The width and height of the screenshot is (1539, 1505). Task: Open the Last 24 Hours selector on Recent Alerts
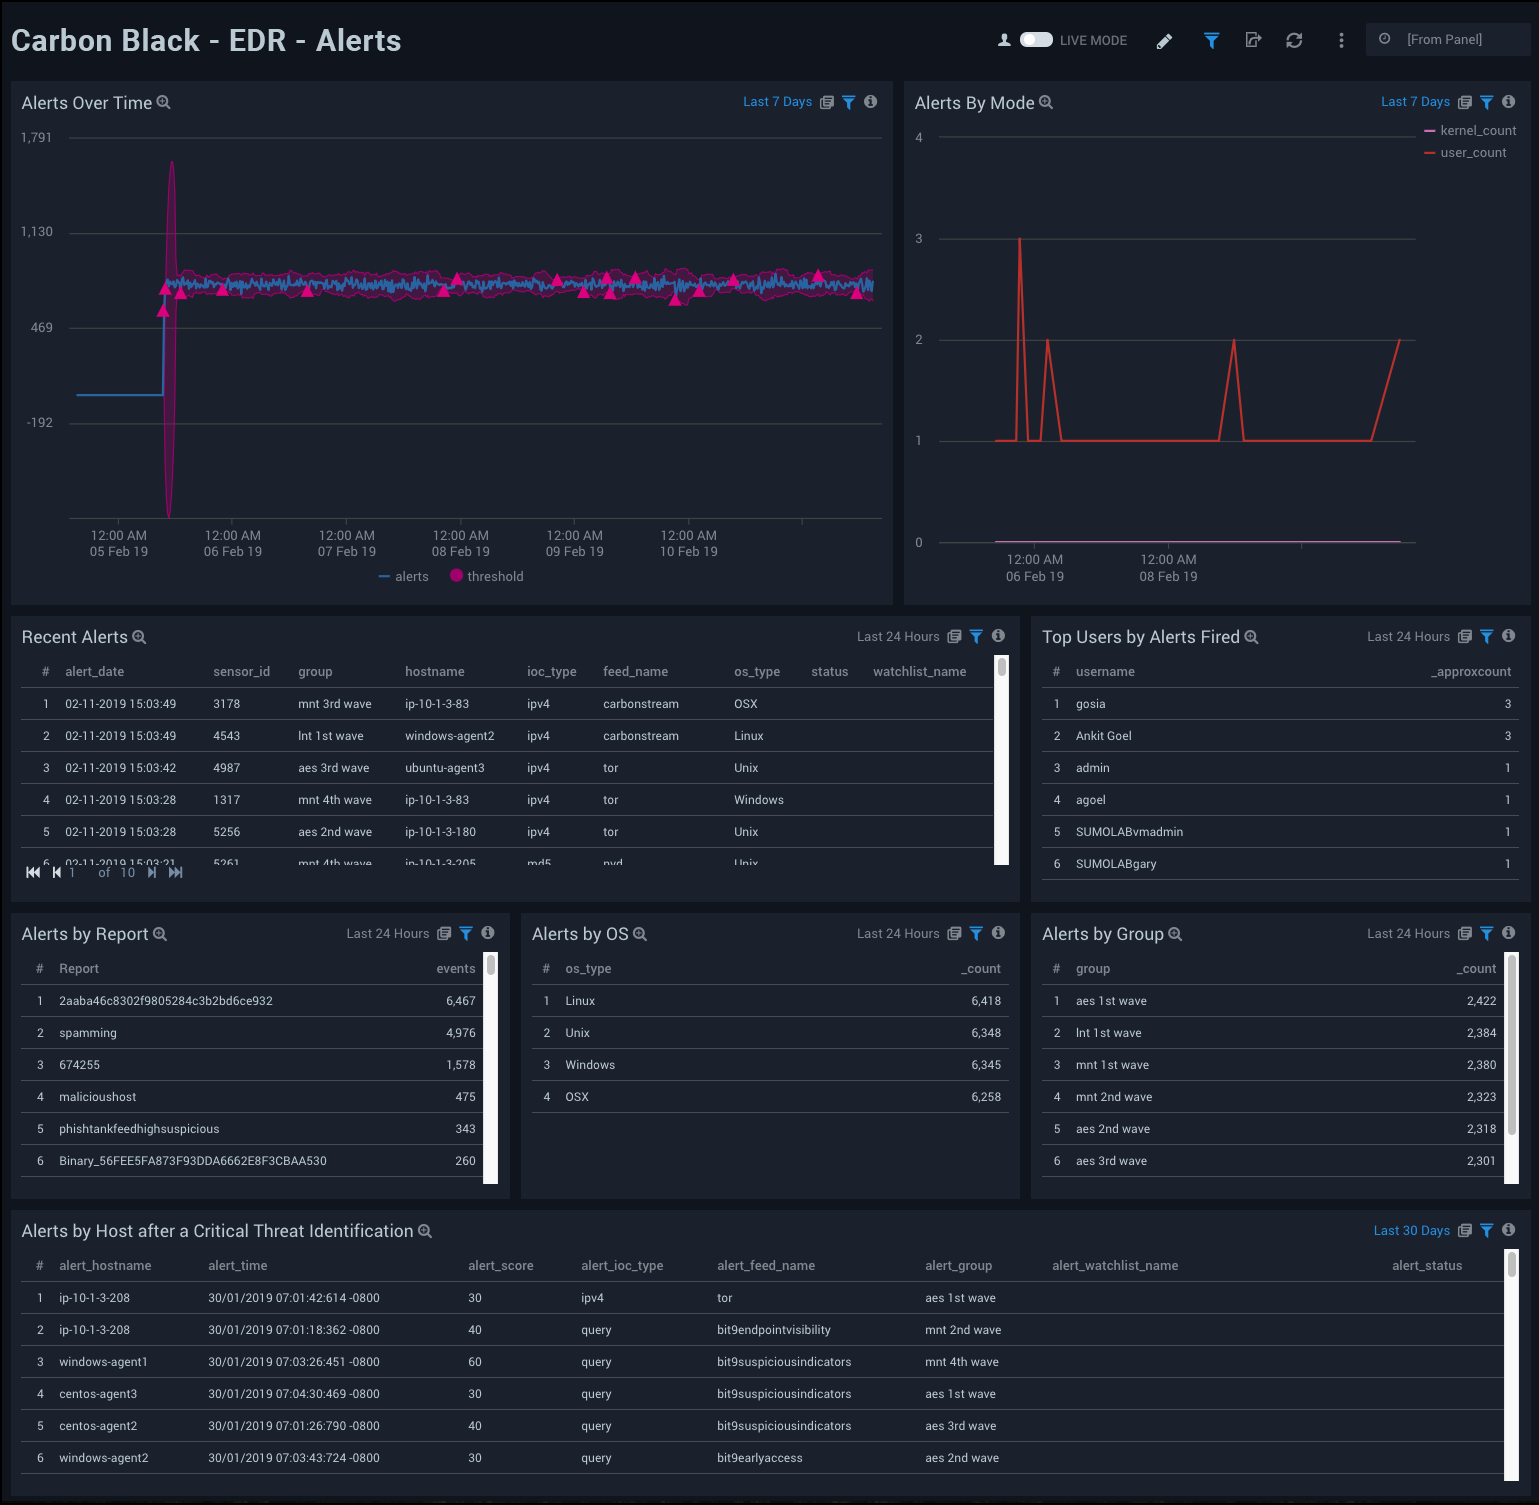tap(898, 636)
